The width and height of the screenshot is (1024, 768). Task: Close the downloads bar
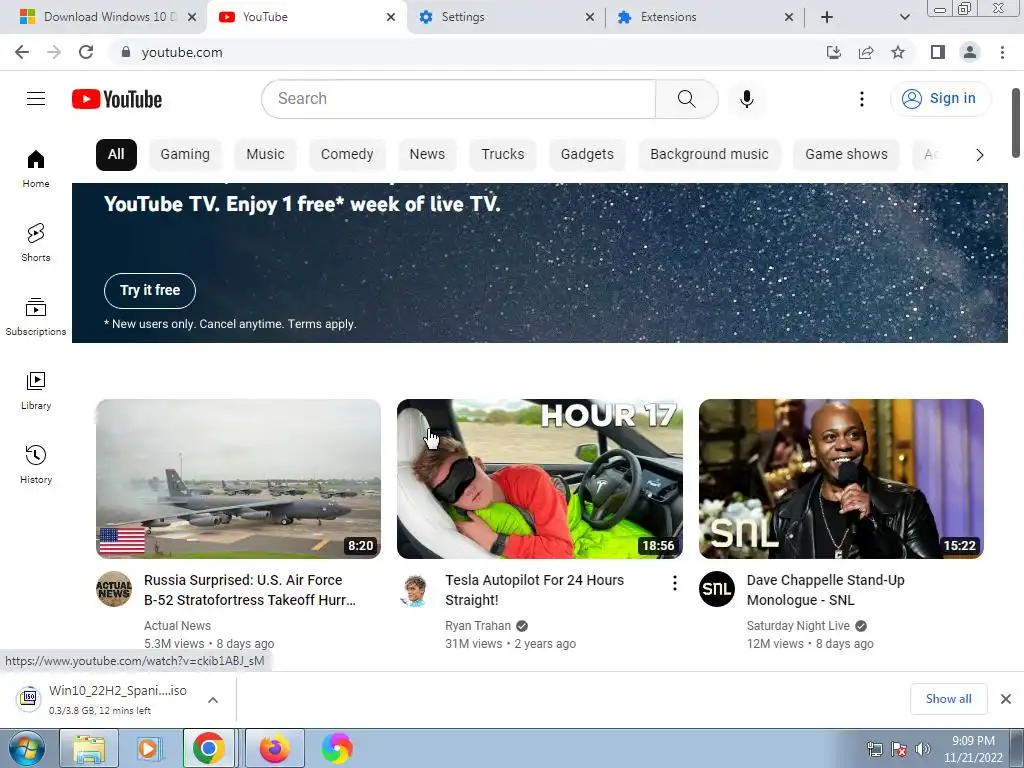[1006, 699]
